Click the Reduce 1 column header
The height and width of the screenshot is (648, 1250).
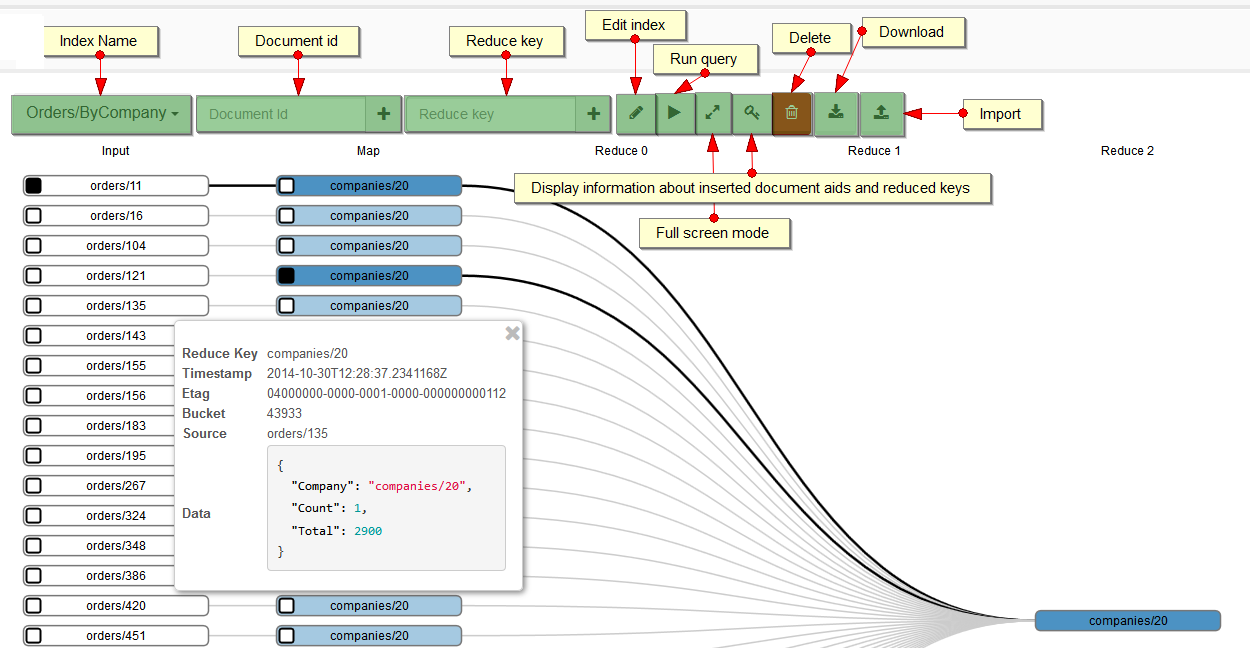pyautogui.click(x=874, y=151)
